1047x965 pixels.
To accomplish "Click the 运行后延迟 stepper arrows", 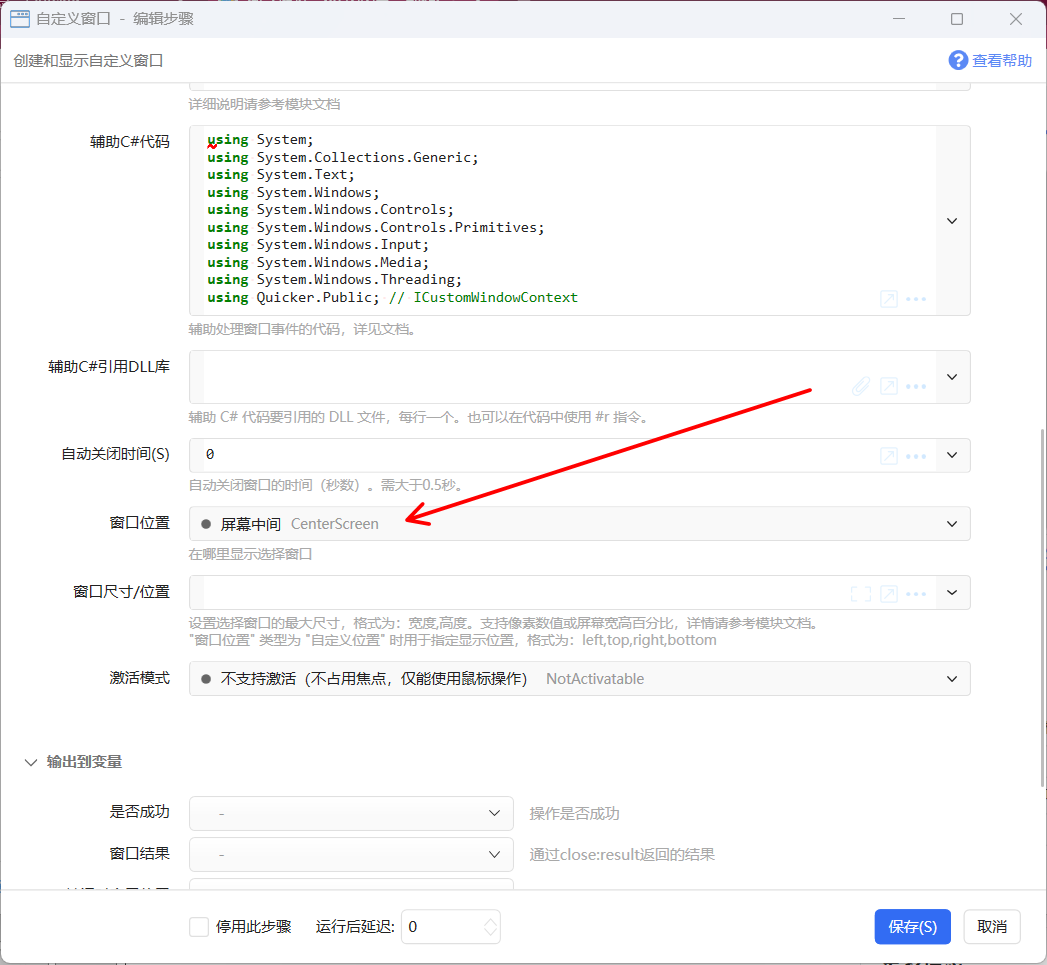I will 490,926.
